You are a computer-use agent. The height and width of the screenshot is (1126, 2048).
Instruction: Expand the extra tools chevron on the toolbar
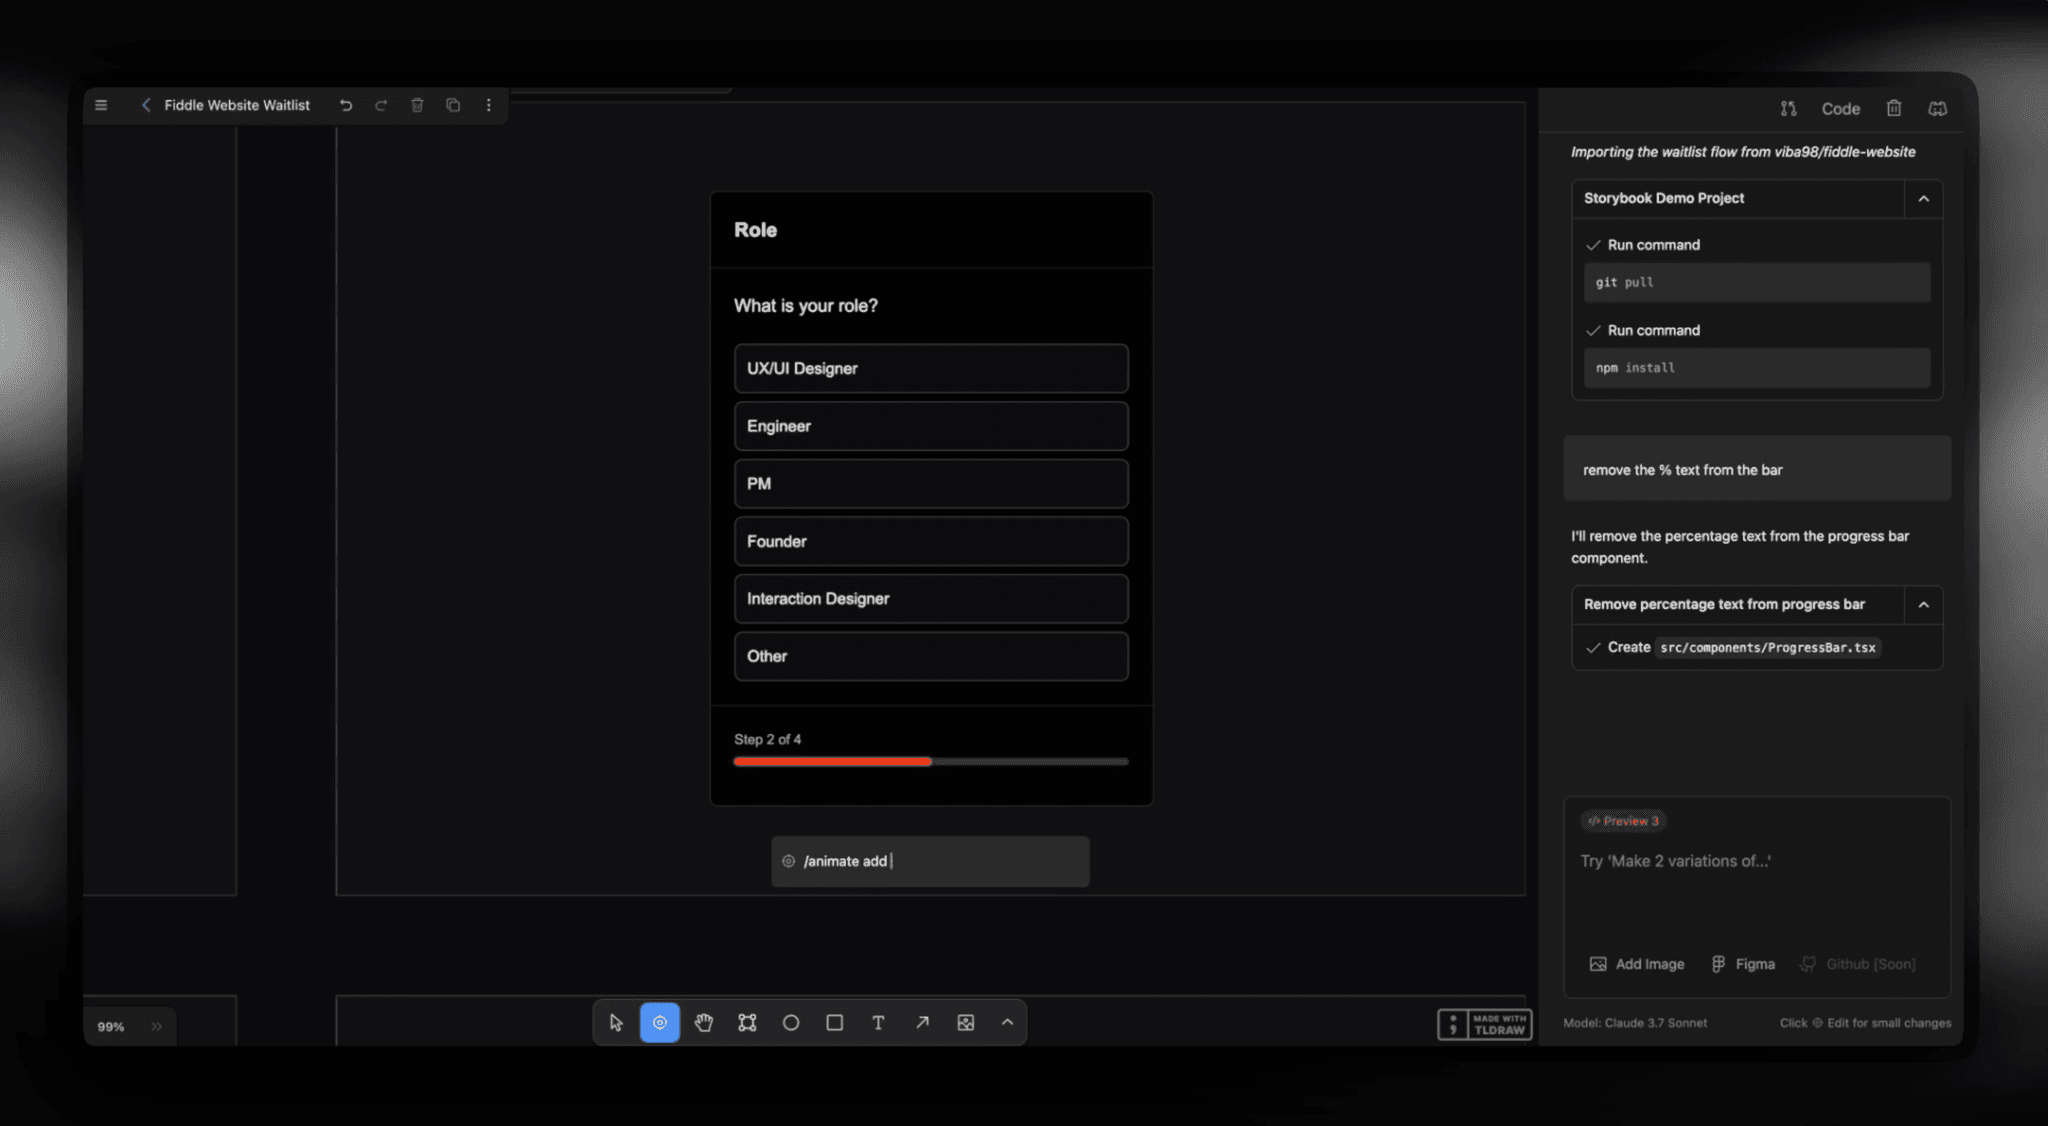pyautogui.click(x=1007, y=1022)
